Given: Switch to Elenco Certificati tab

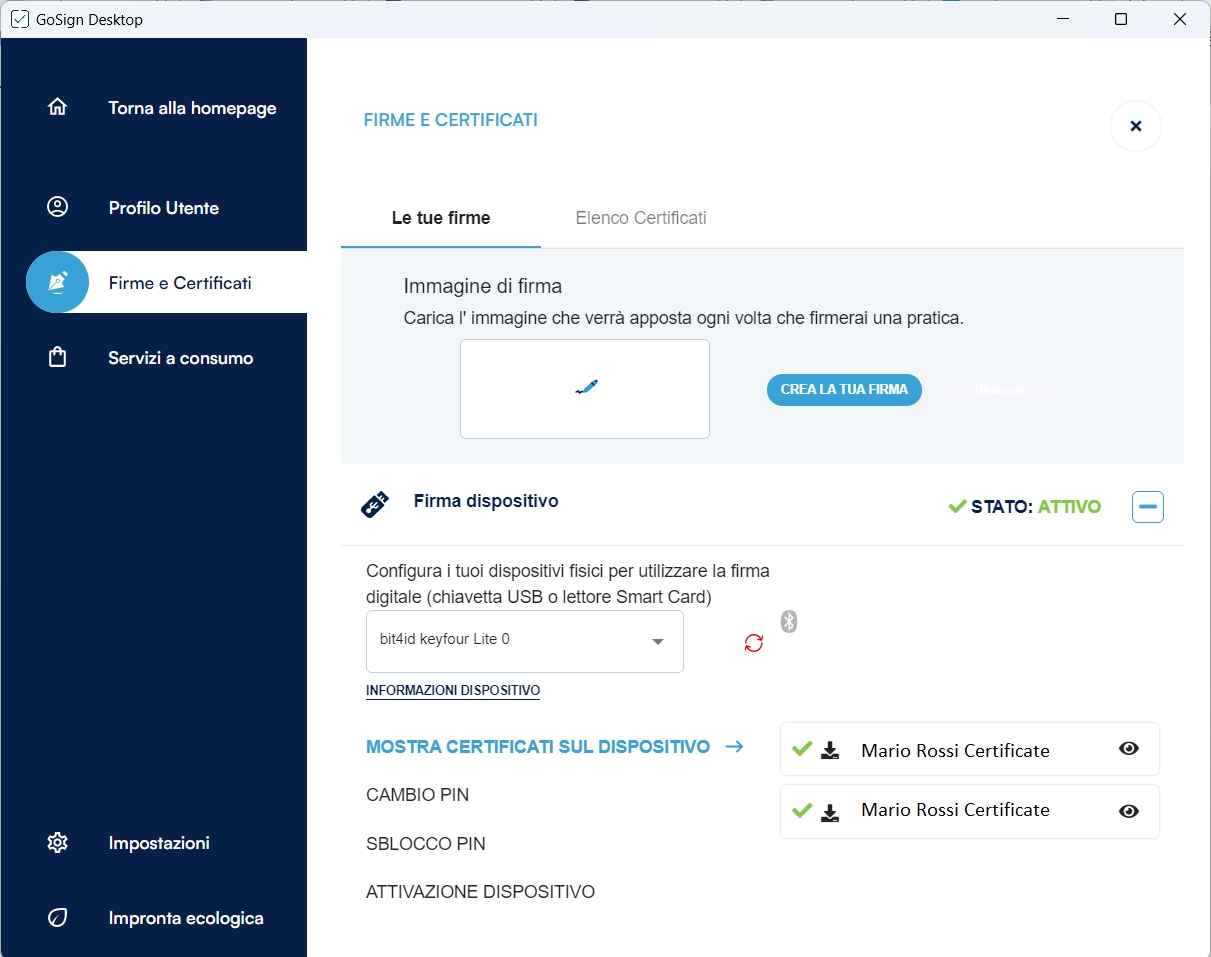Looking at the screenshot, I should coord(641,218).
